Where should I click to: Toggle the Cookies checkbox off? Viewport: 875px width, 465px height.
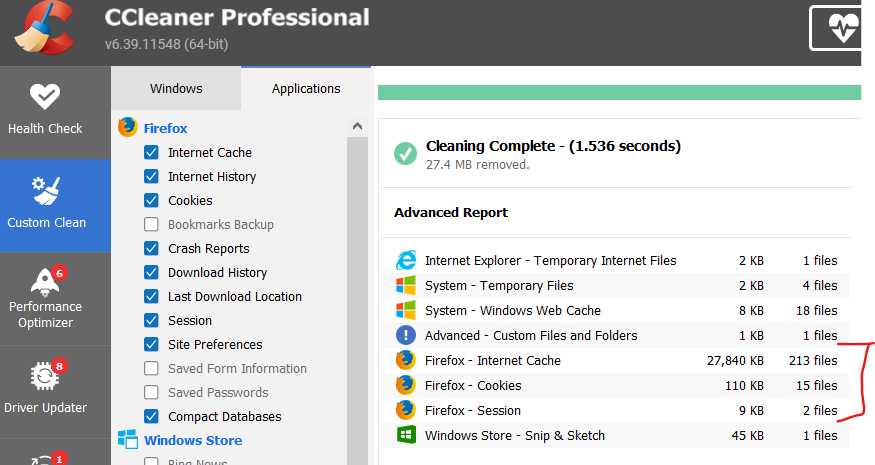[x=151, y=201]
